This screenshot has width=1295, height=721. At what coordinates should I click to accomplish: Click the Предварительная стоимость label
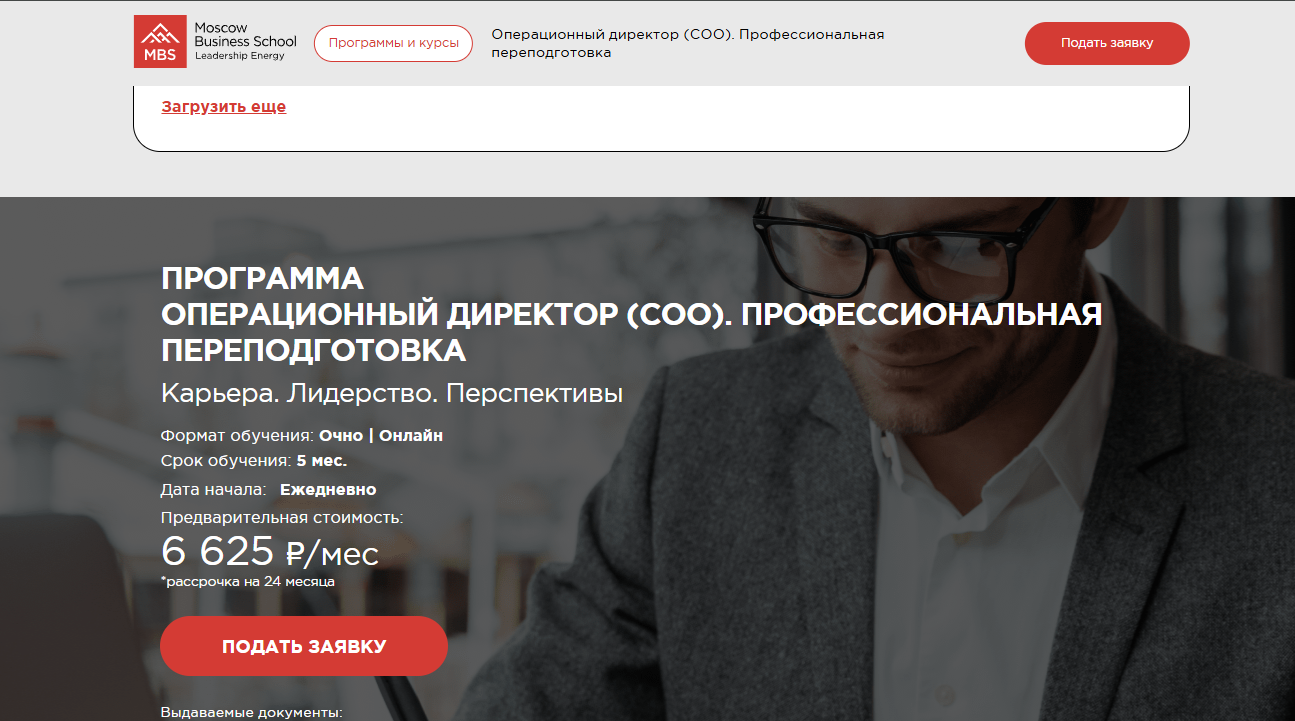282,518
